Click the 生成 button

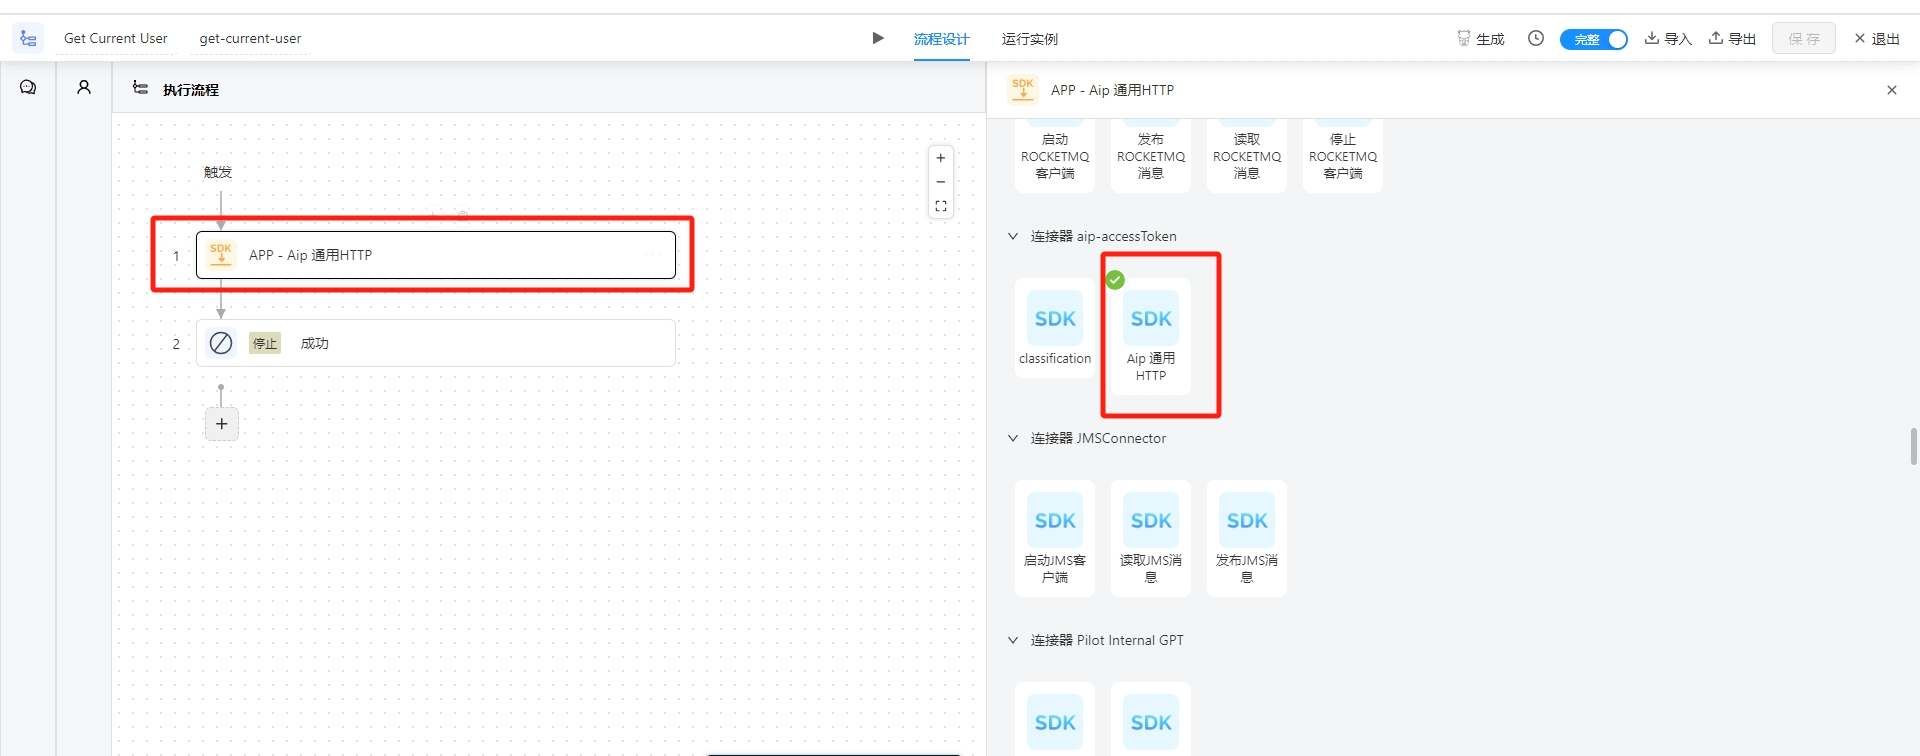tap(1480, 39)
